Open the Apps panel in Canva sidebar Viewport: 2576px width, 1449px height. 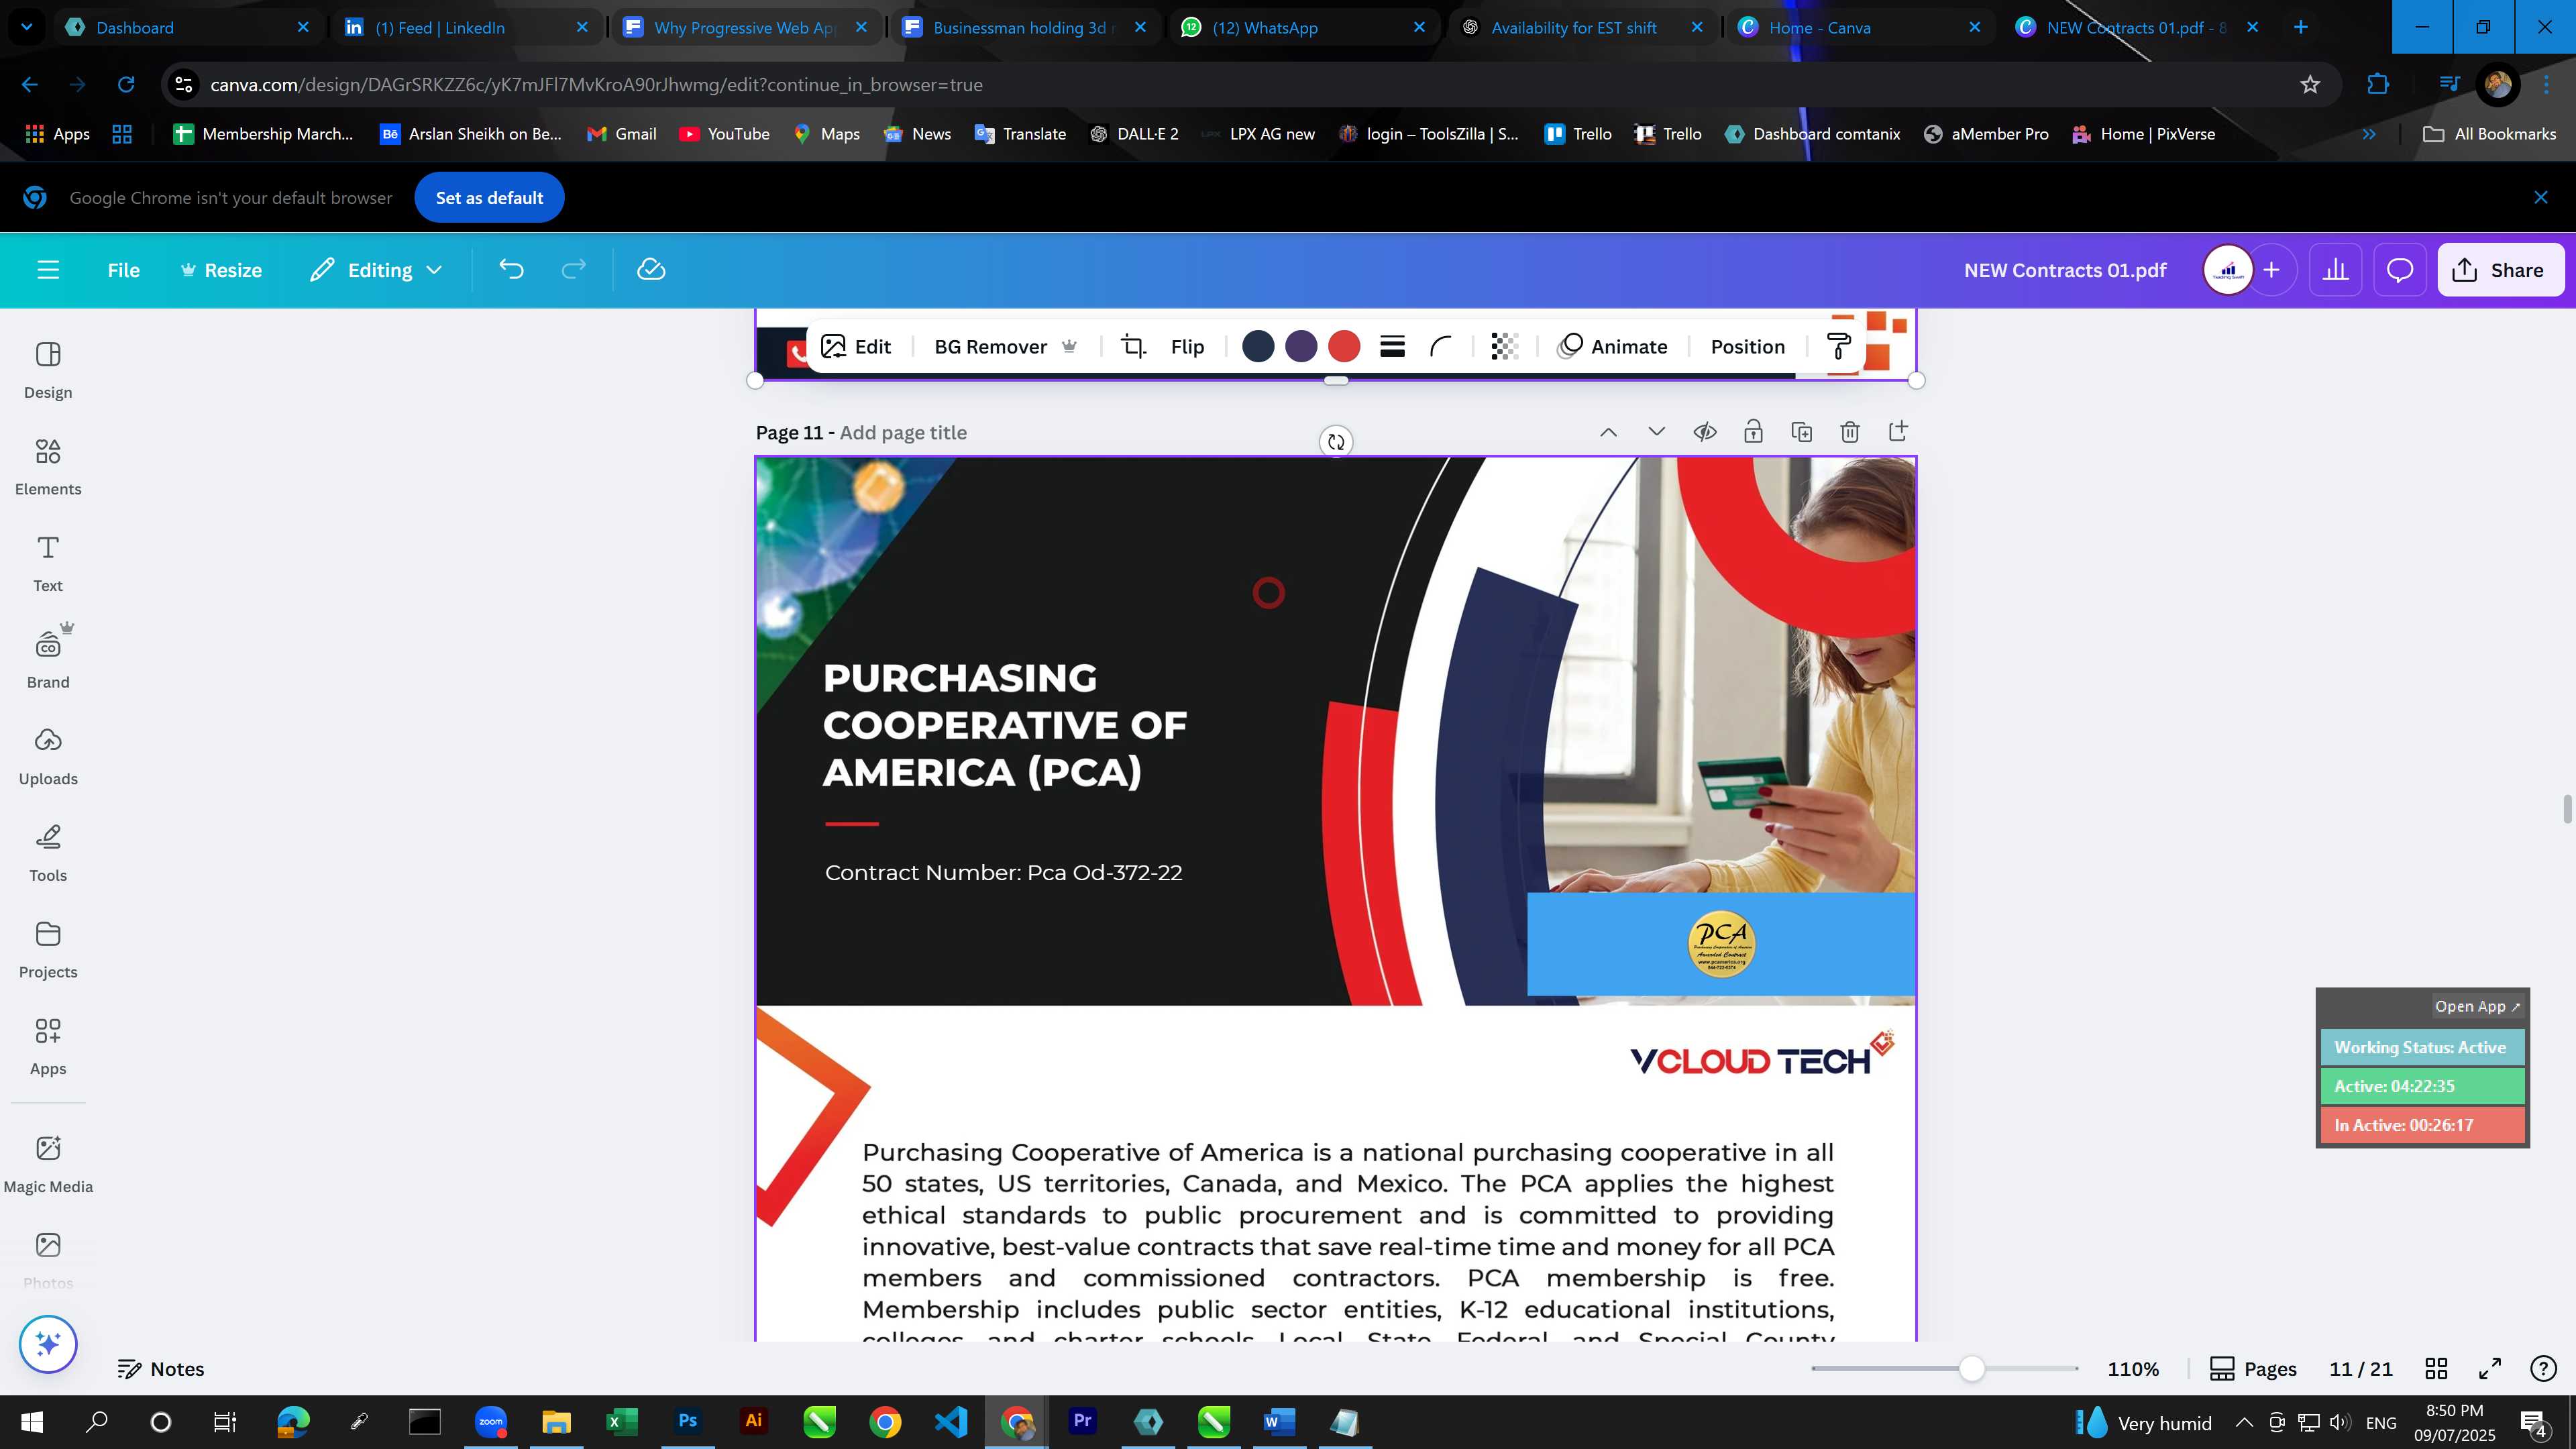48,1047
